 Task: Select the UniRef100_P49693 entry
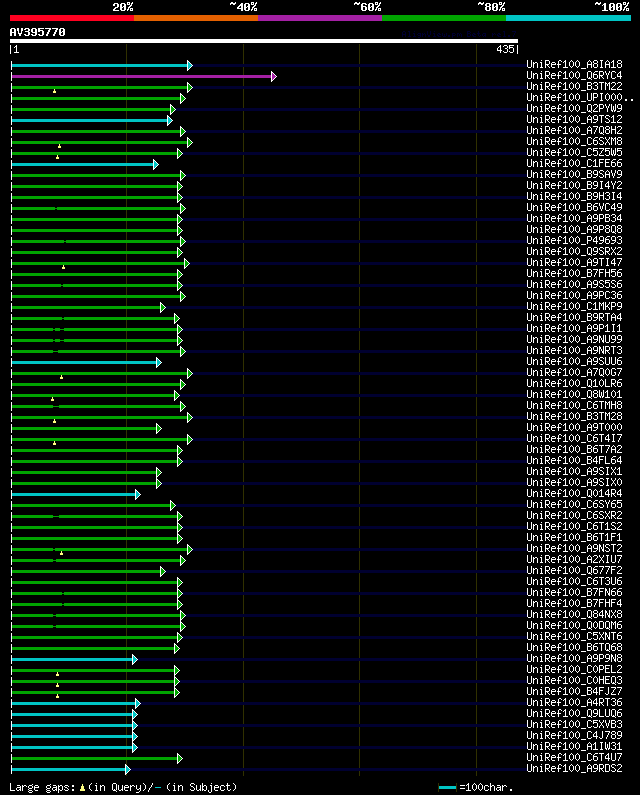[x=574, y=240]
